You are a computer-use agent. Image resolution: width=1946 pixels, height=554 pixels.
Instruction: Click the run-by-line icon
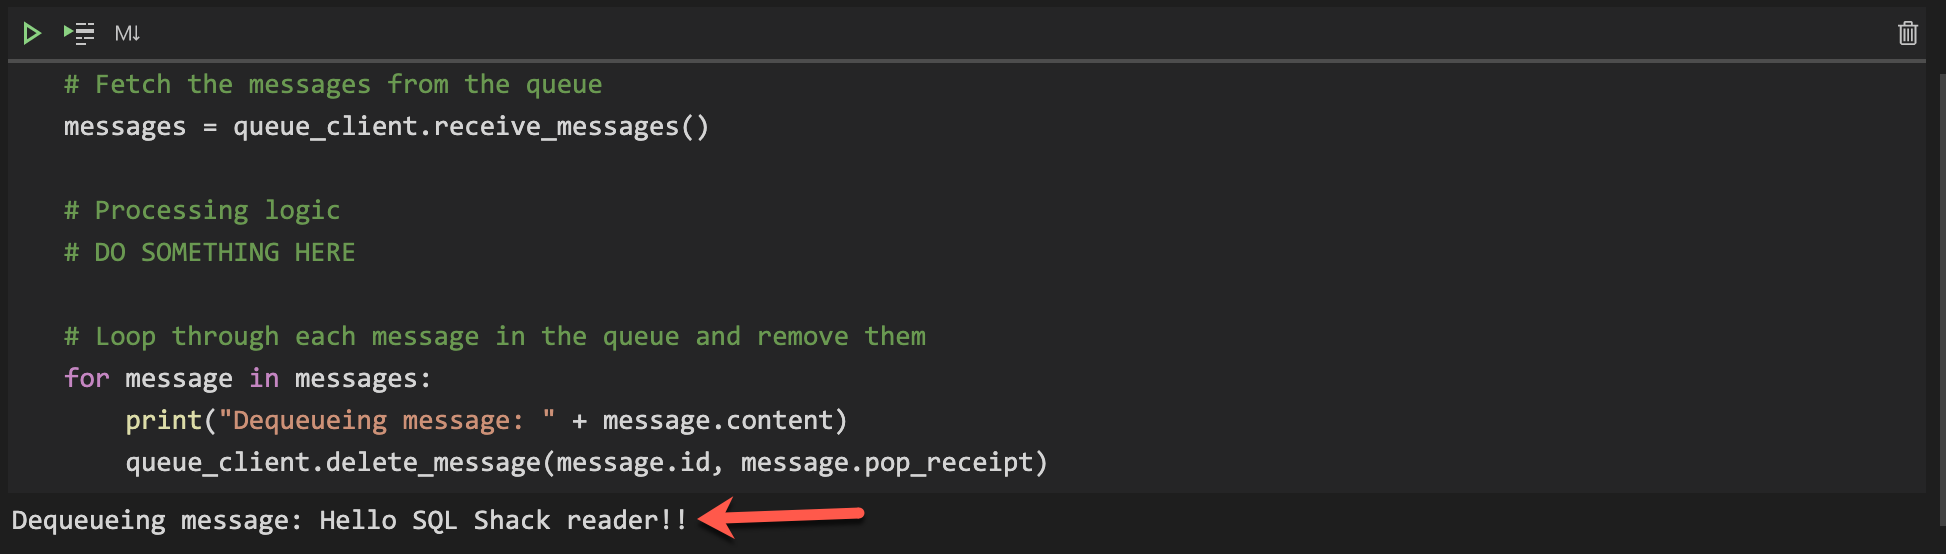[79, 33]
